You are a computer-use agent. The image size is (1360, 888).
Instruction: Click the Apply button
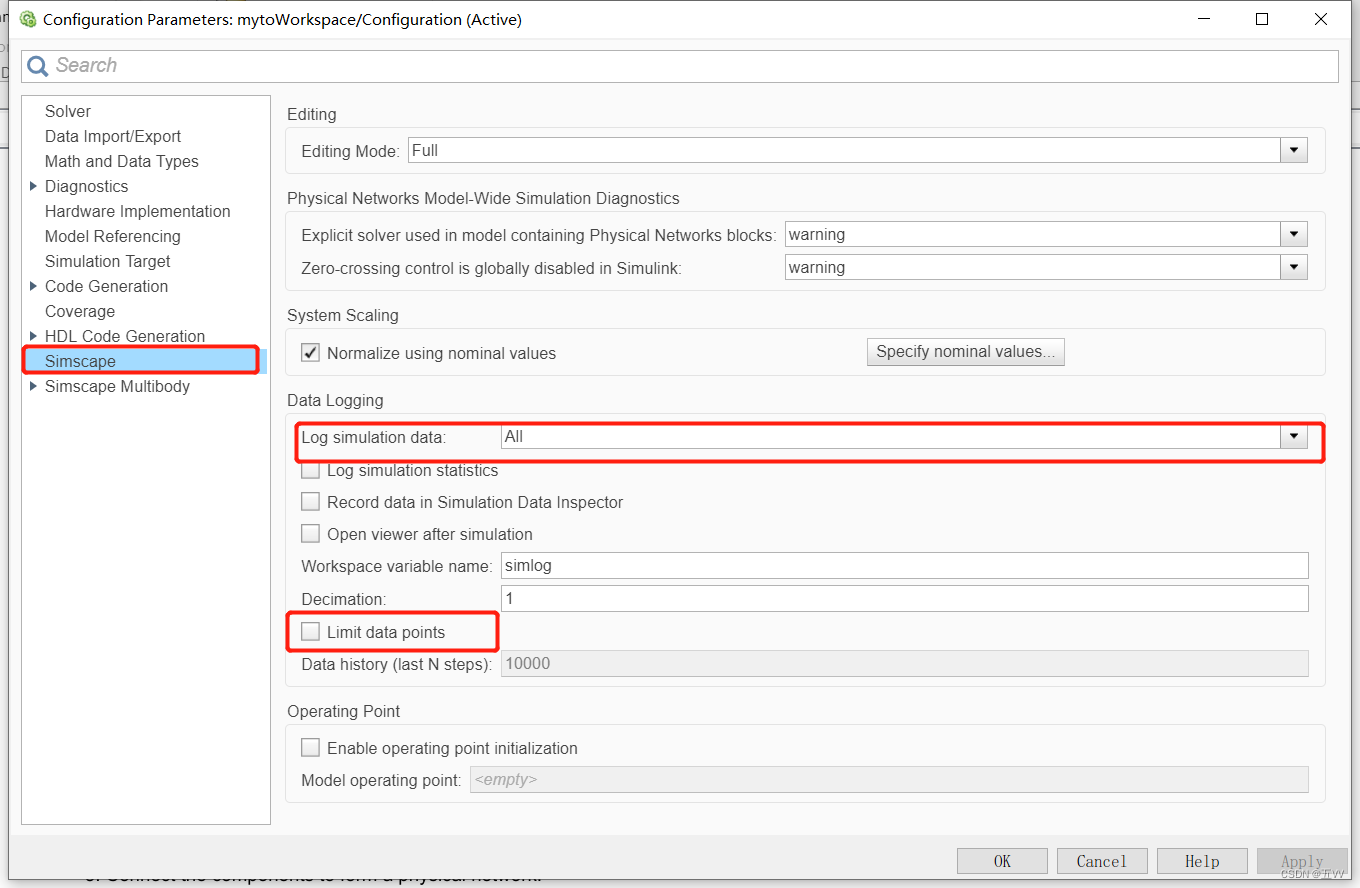coord(1302,861)
